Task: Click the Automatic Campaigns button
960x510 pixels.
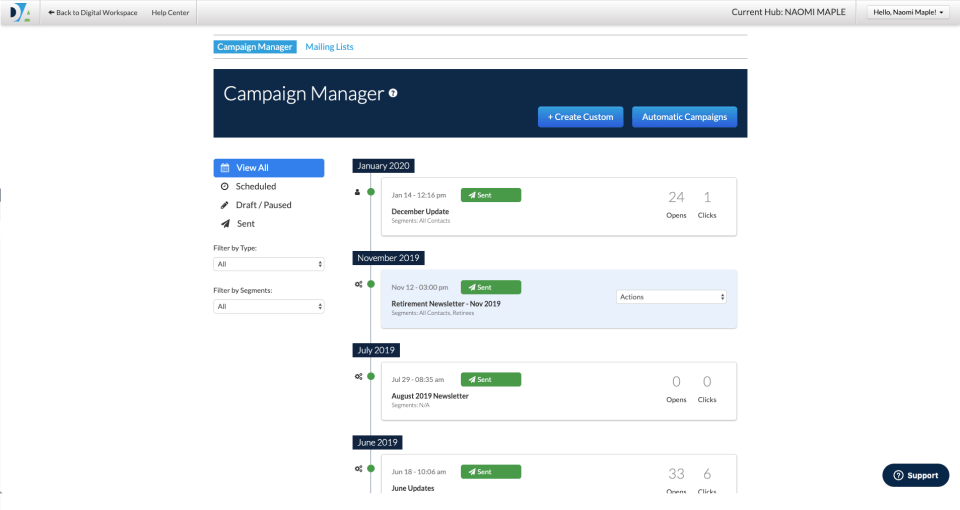Action: pyautogui.click(x=684, y=117)
